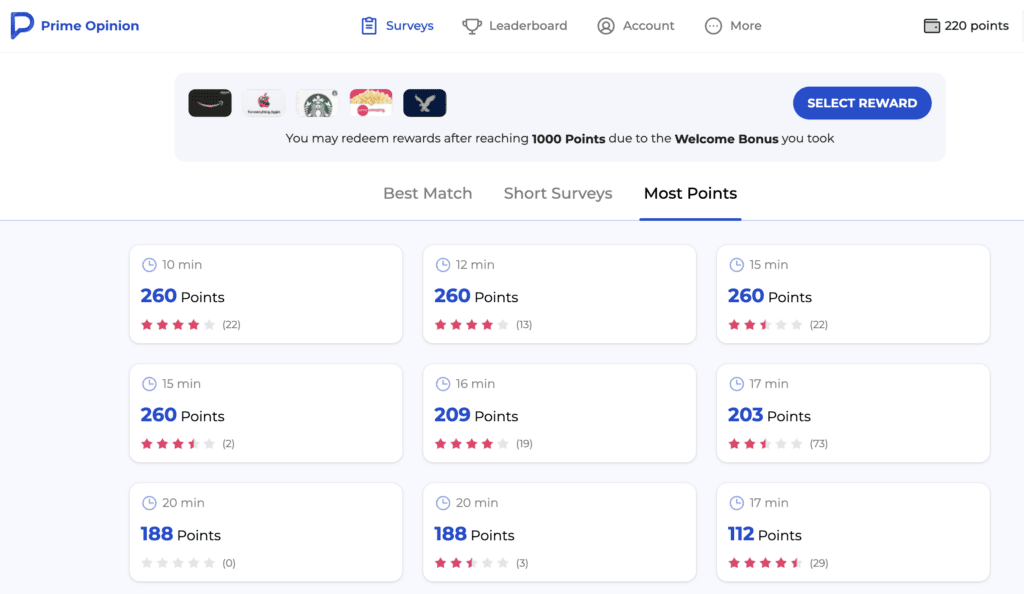Open the More ellipsis icon
This screenshot has height=594, width=1024.
point(713,26)
